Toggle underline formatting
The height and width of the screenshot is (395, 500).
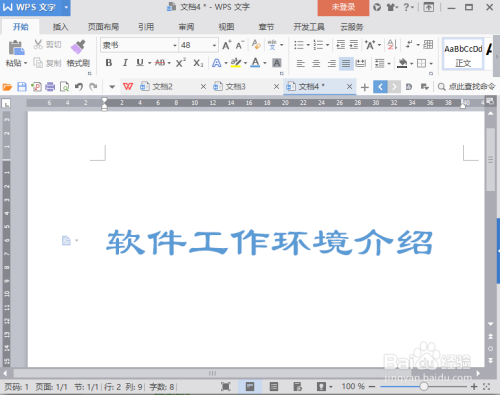(140, 62)
